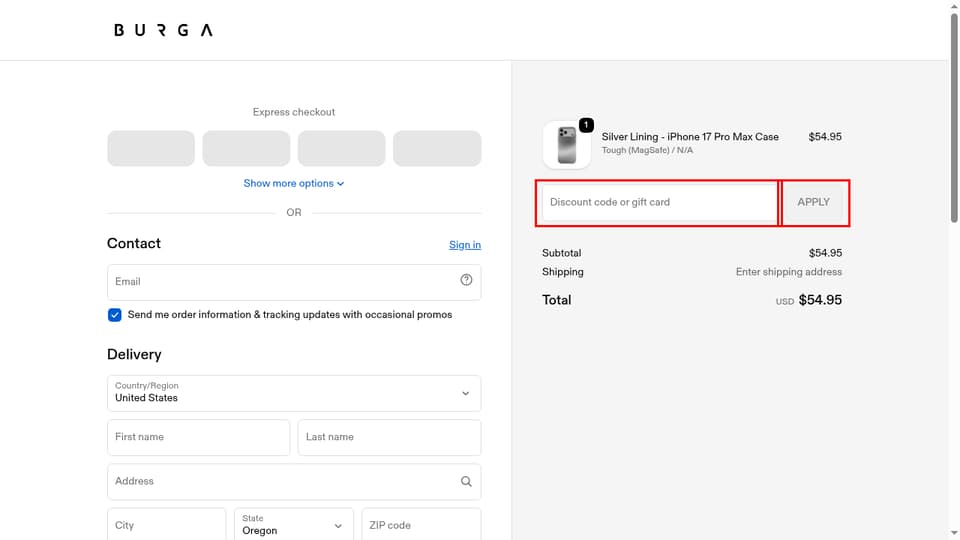Focus the discount code or gift card field
Viewport: 960px width, 540px height.
659,202
